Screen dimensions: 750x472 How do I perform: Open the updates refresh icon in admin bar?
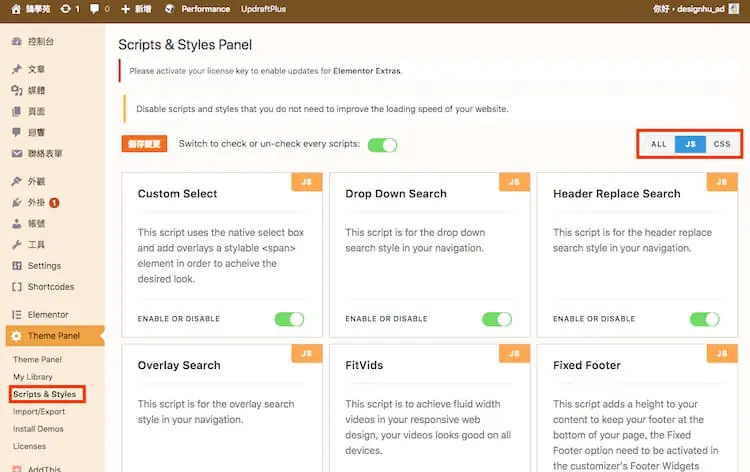point(65,9)
